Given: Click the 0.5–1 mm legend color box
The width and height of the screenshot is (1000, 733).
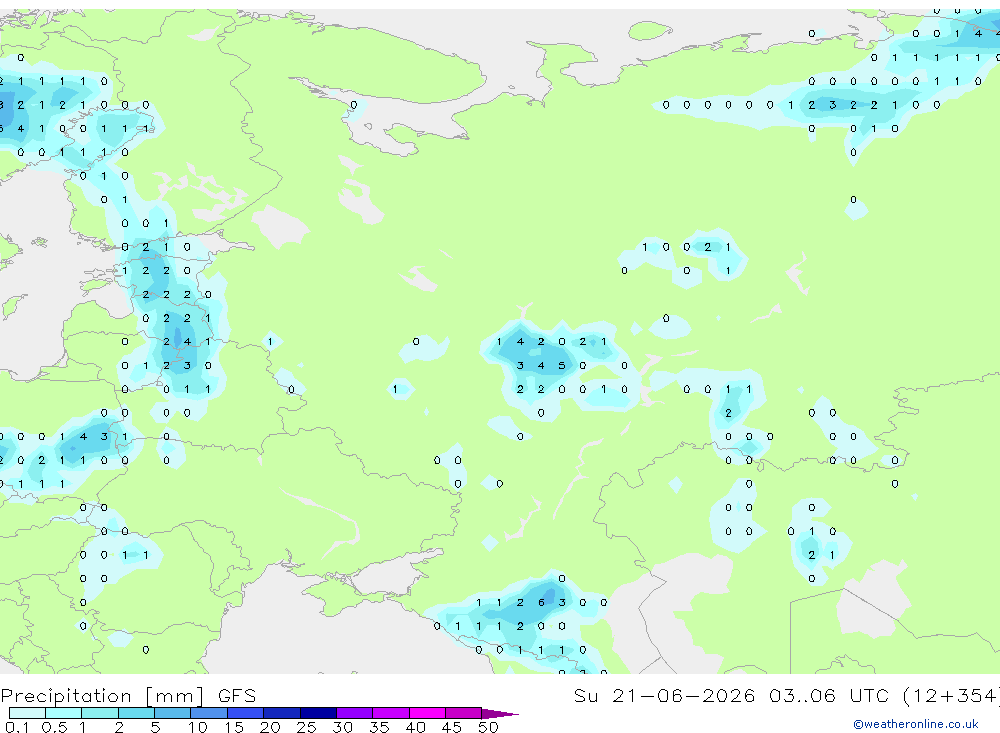Looking at the screenshot, I should click(64, 713).
